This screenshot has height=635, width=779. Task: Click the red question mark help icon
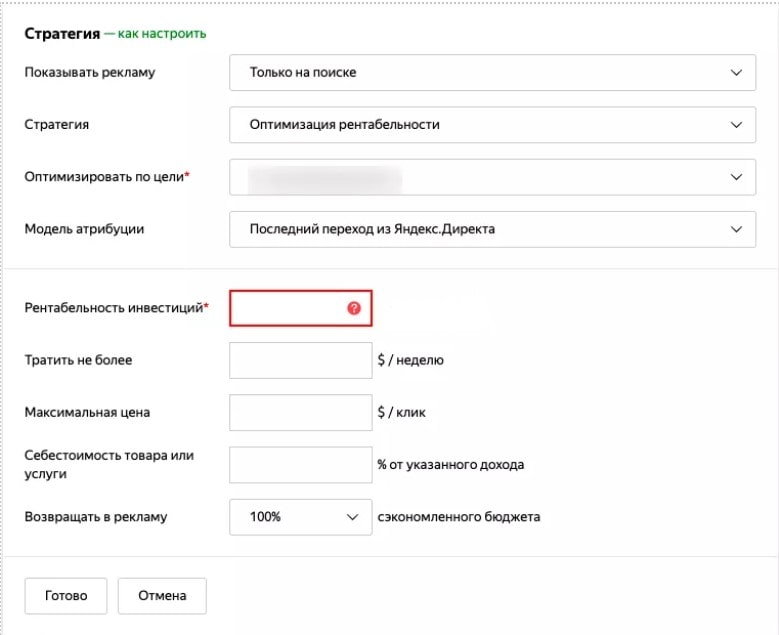[x=353, y=308]
